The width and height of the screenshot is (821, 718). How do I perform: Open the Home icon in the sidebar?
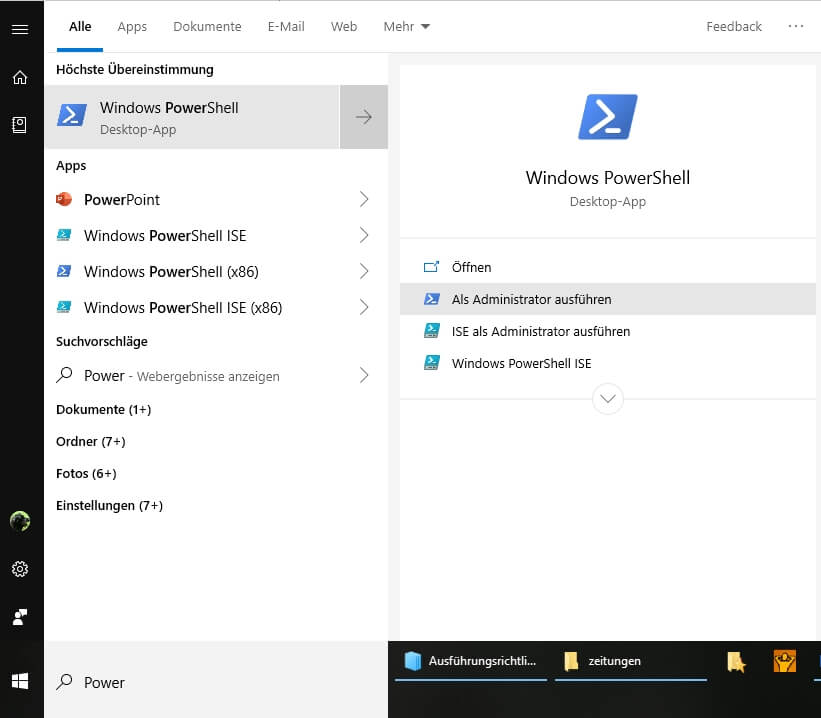click(20, 77)
